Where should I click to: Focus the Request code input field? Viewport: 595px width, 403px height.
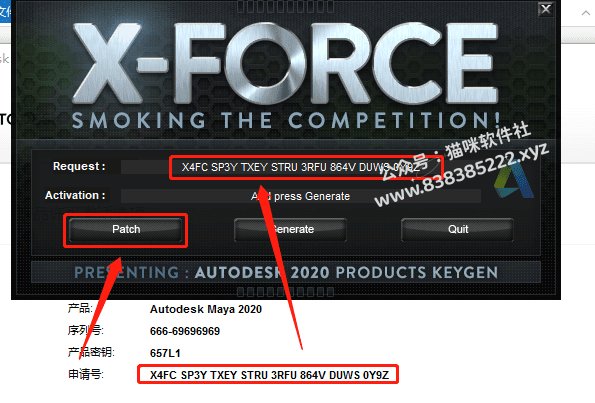(301, 167)
